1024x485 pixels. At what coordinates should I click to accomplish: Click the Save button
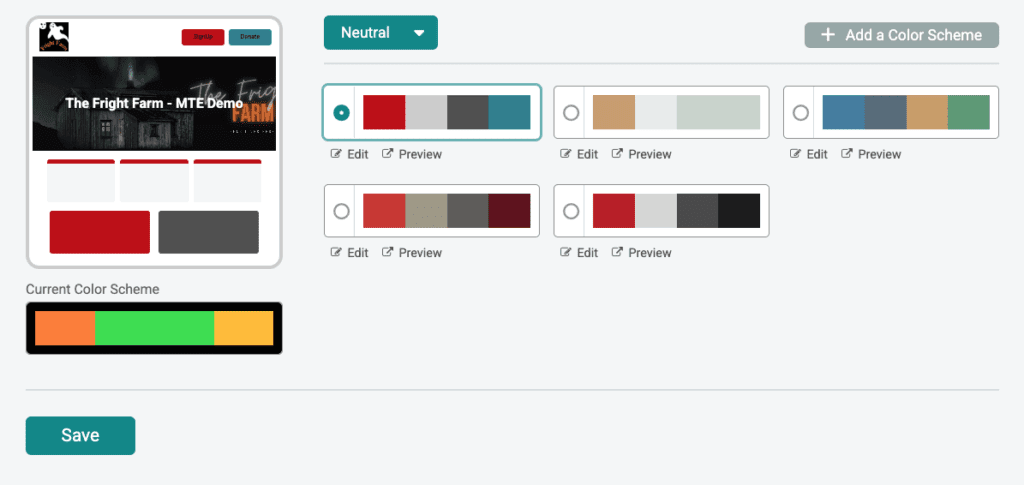pos(80,435)
